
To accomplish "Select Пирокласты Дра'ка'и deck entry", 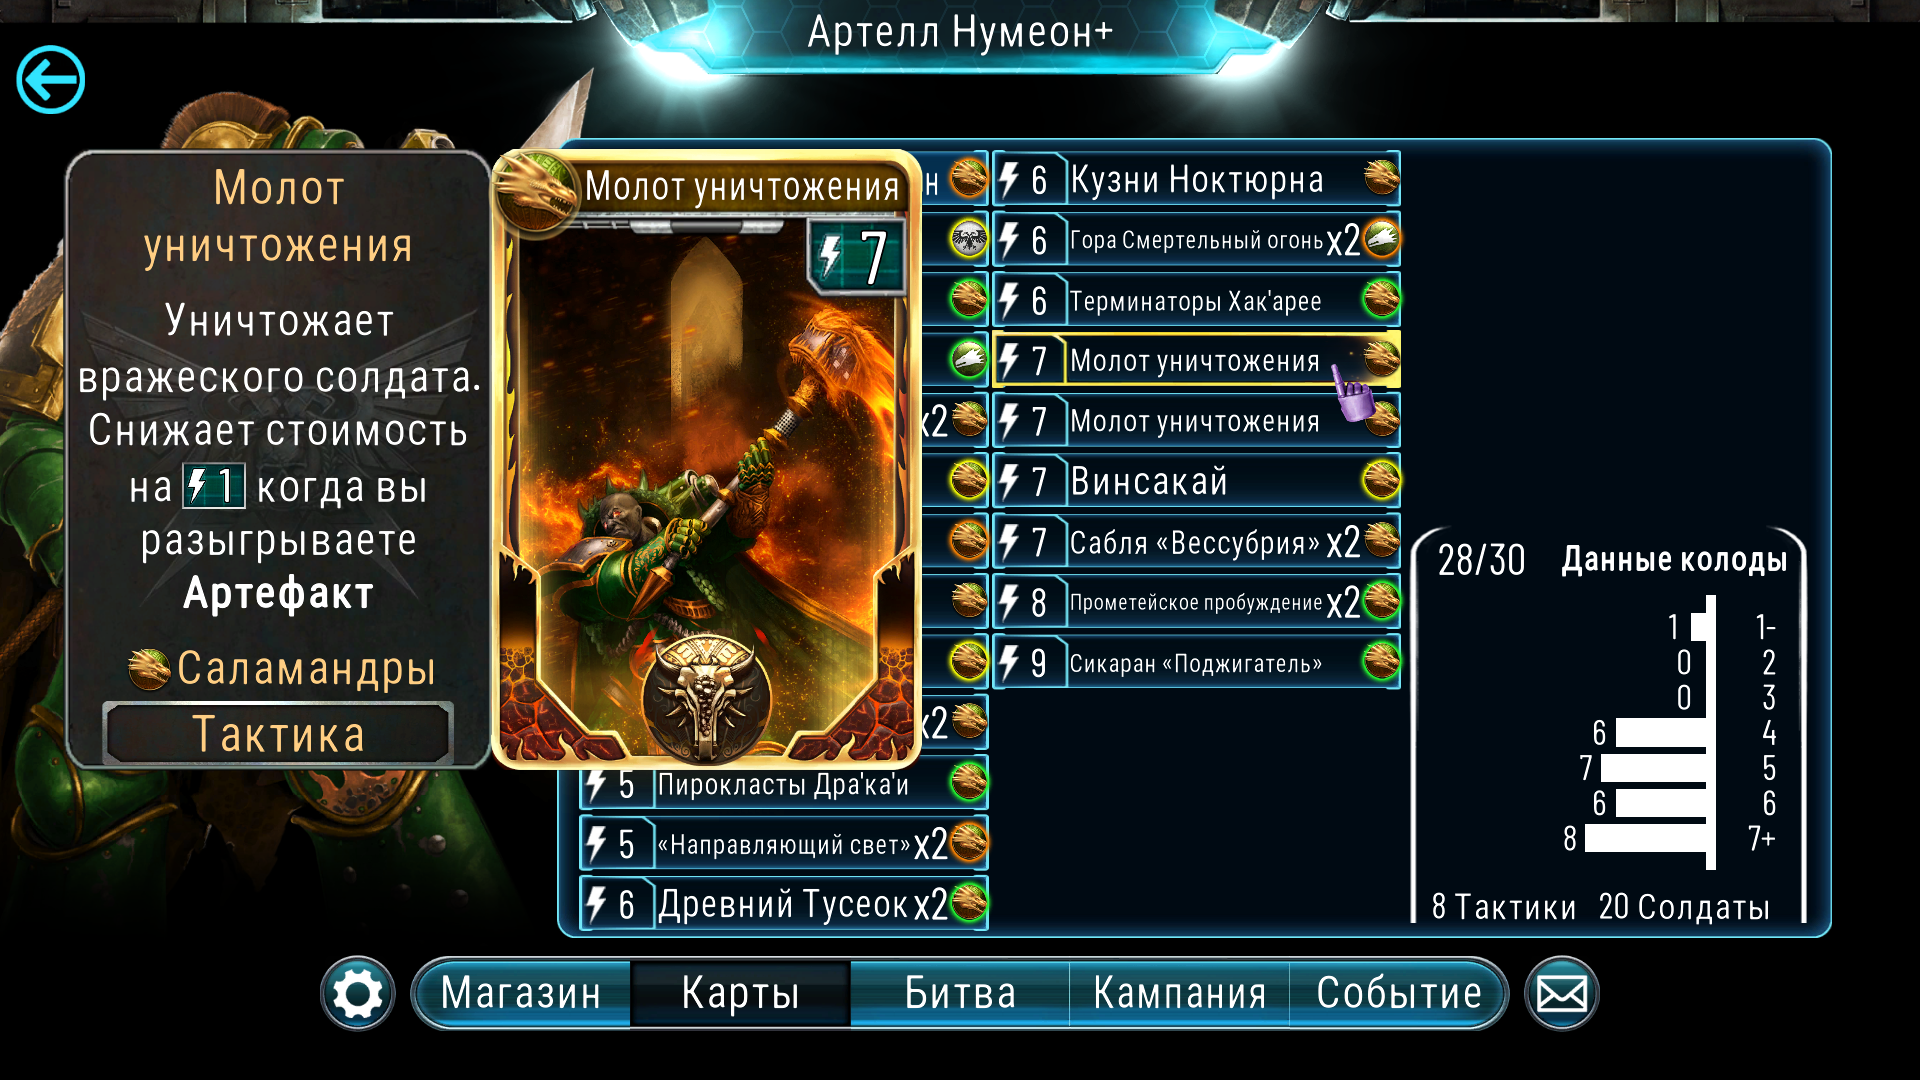I will click(x=784, y=783).
